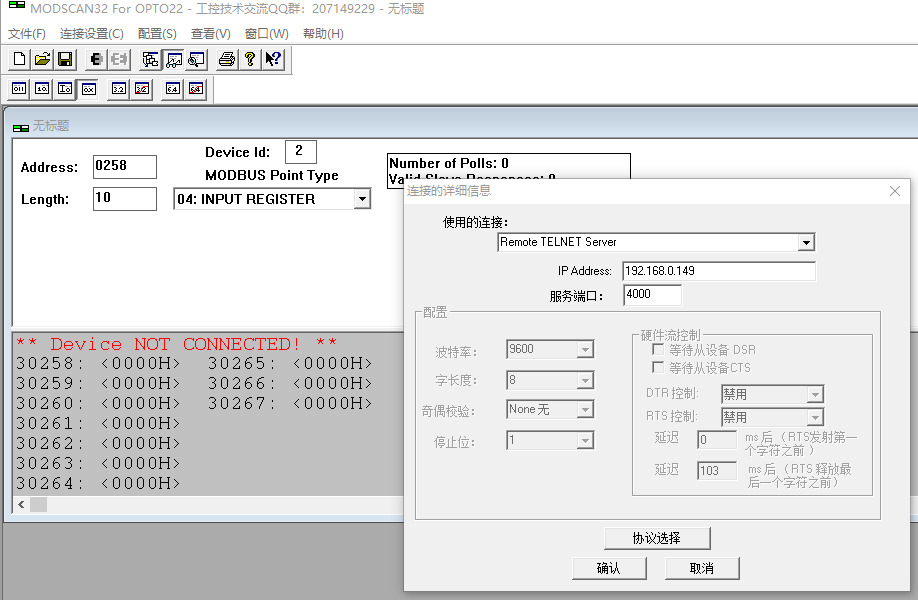This screenshot has width=918, height=600.
Task: Enable the 等待从设备 DSR checkbox
Action: tap(658, 350)
